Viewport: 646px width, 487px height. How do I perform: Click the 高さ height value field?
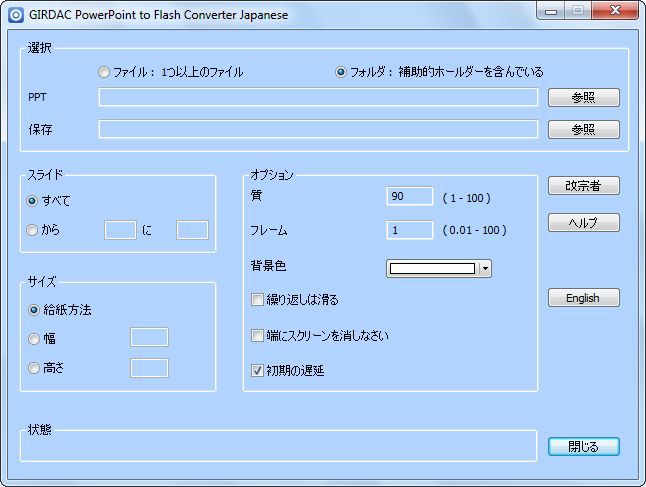tap(149, 368)
